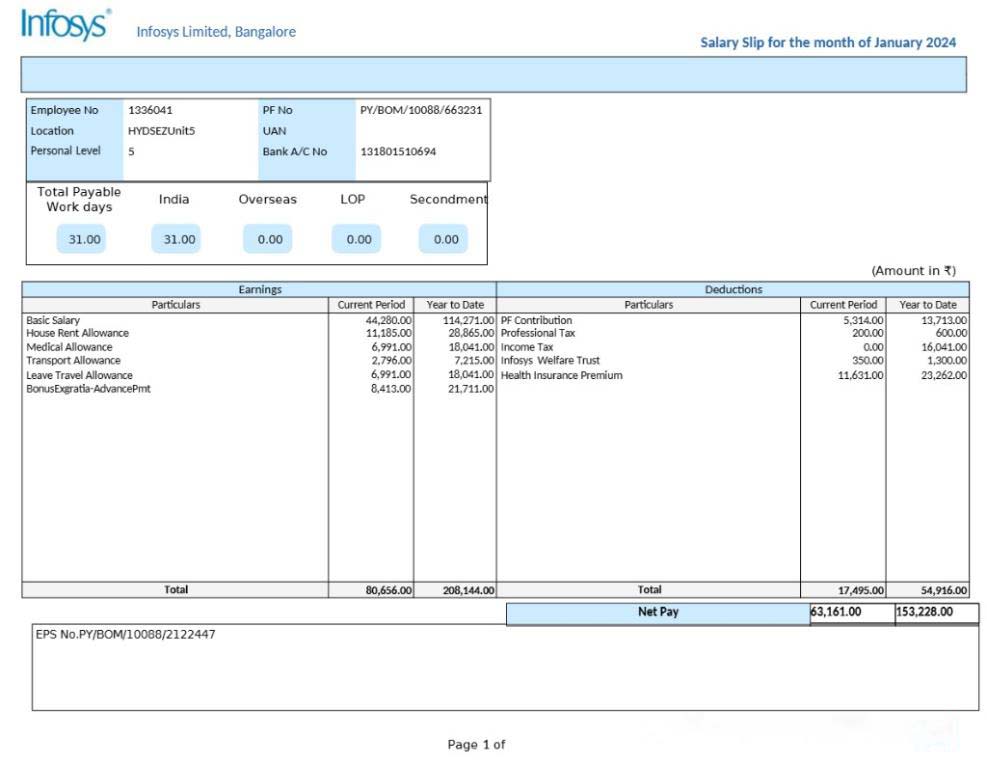Select the PF No value PY/BOM/10088/663231
The width and height of the screenshot is (987, 763).
(421, 111)
